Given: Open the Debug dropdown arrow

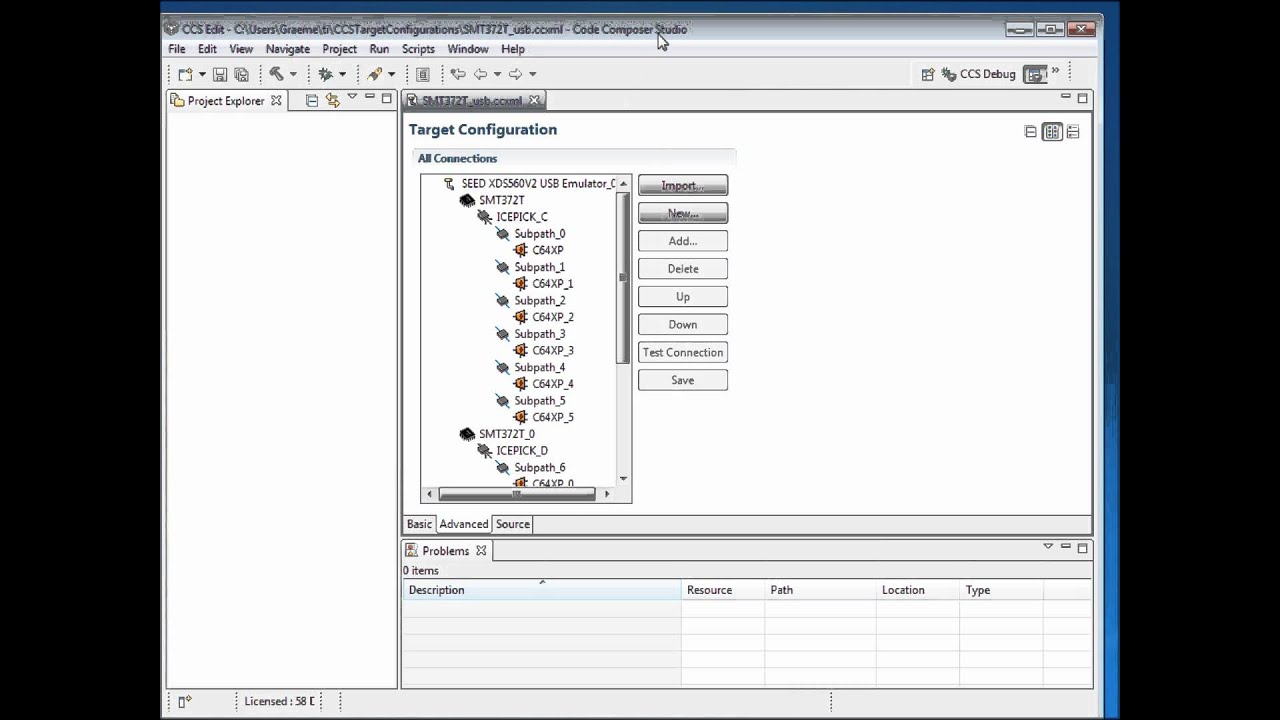Looking at the screenshot, I should (x=342, y=74).
